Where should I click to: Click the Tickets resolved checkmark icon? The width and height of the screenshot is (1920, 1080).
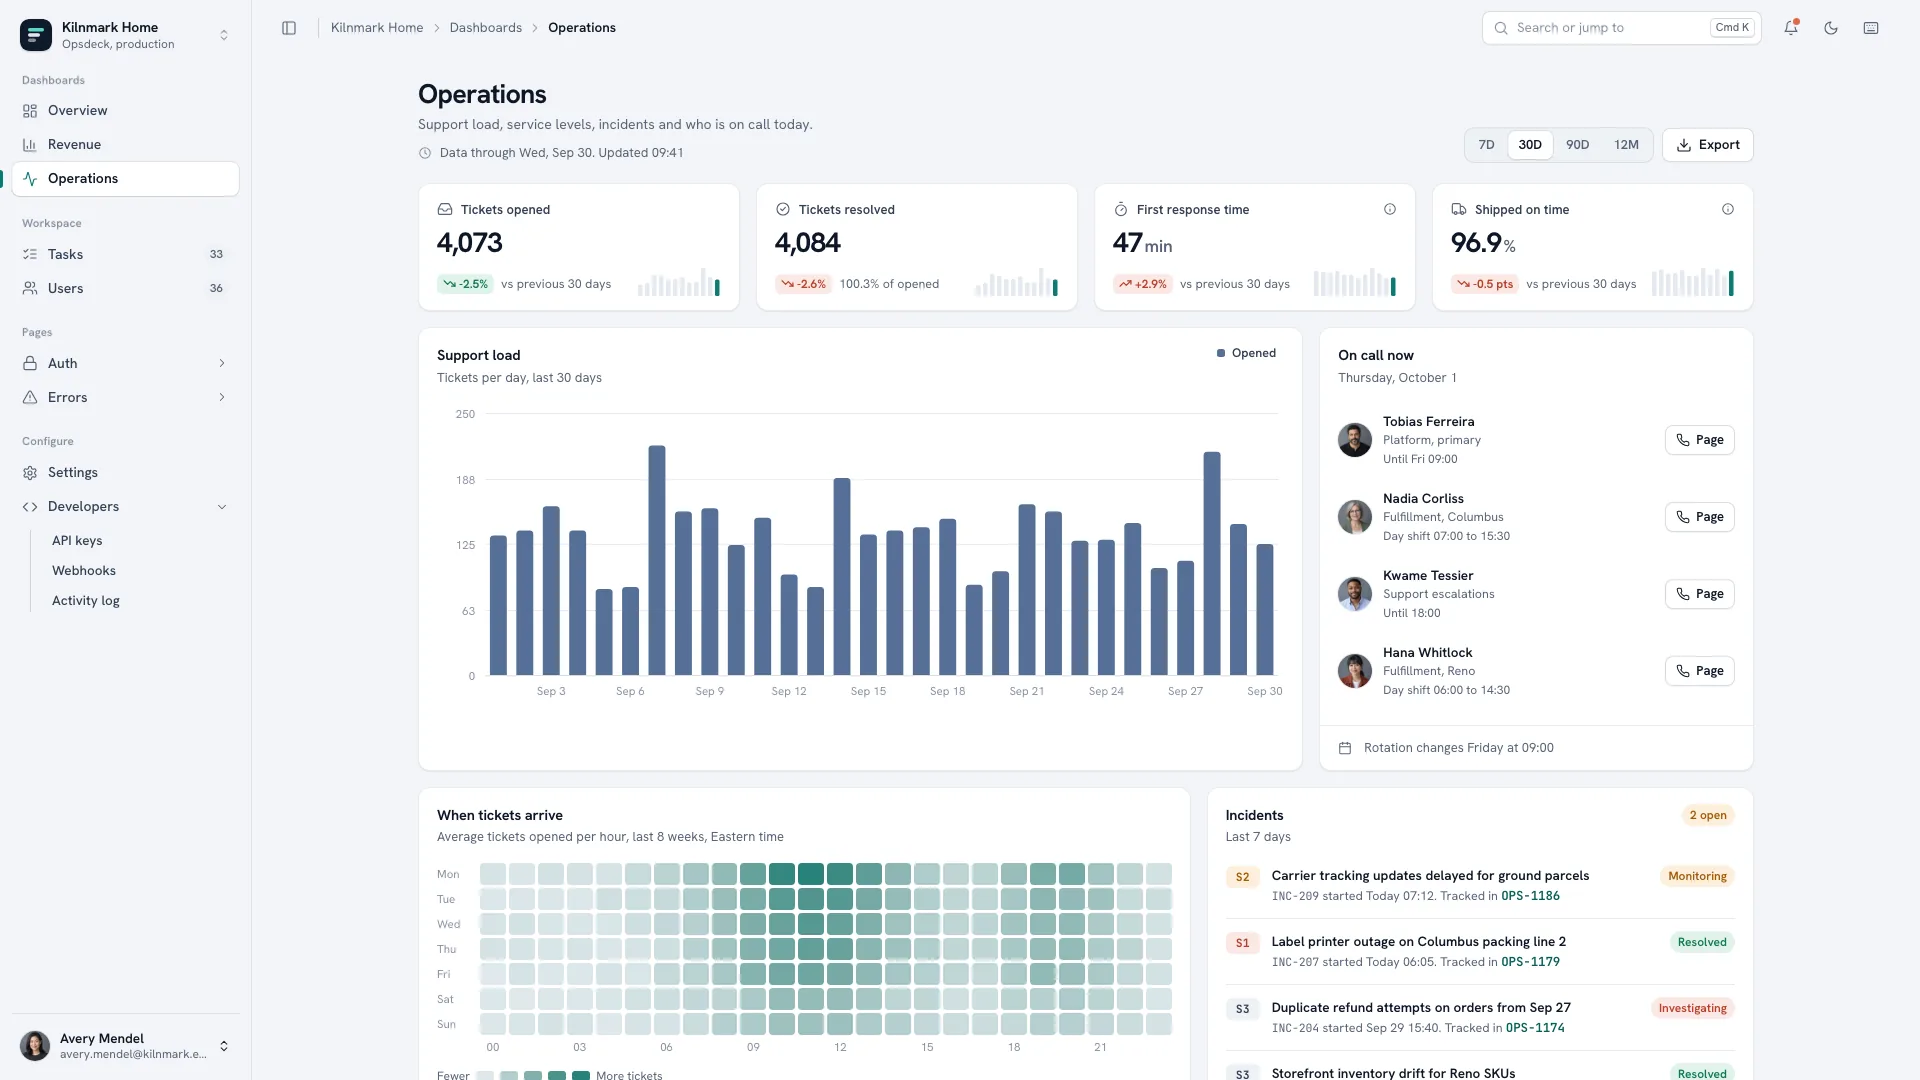tap(783, 210)
